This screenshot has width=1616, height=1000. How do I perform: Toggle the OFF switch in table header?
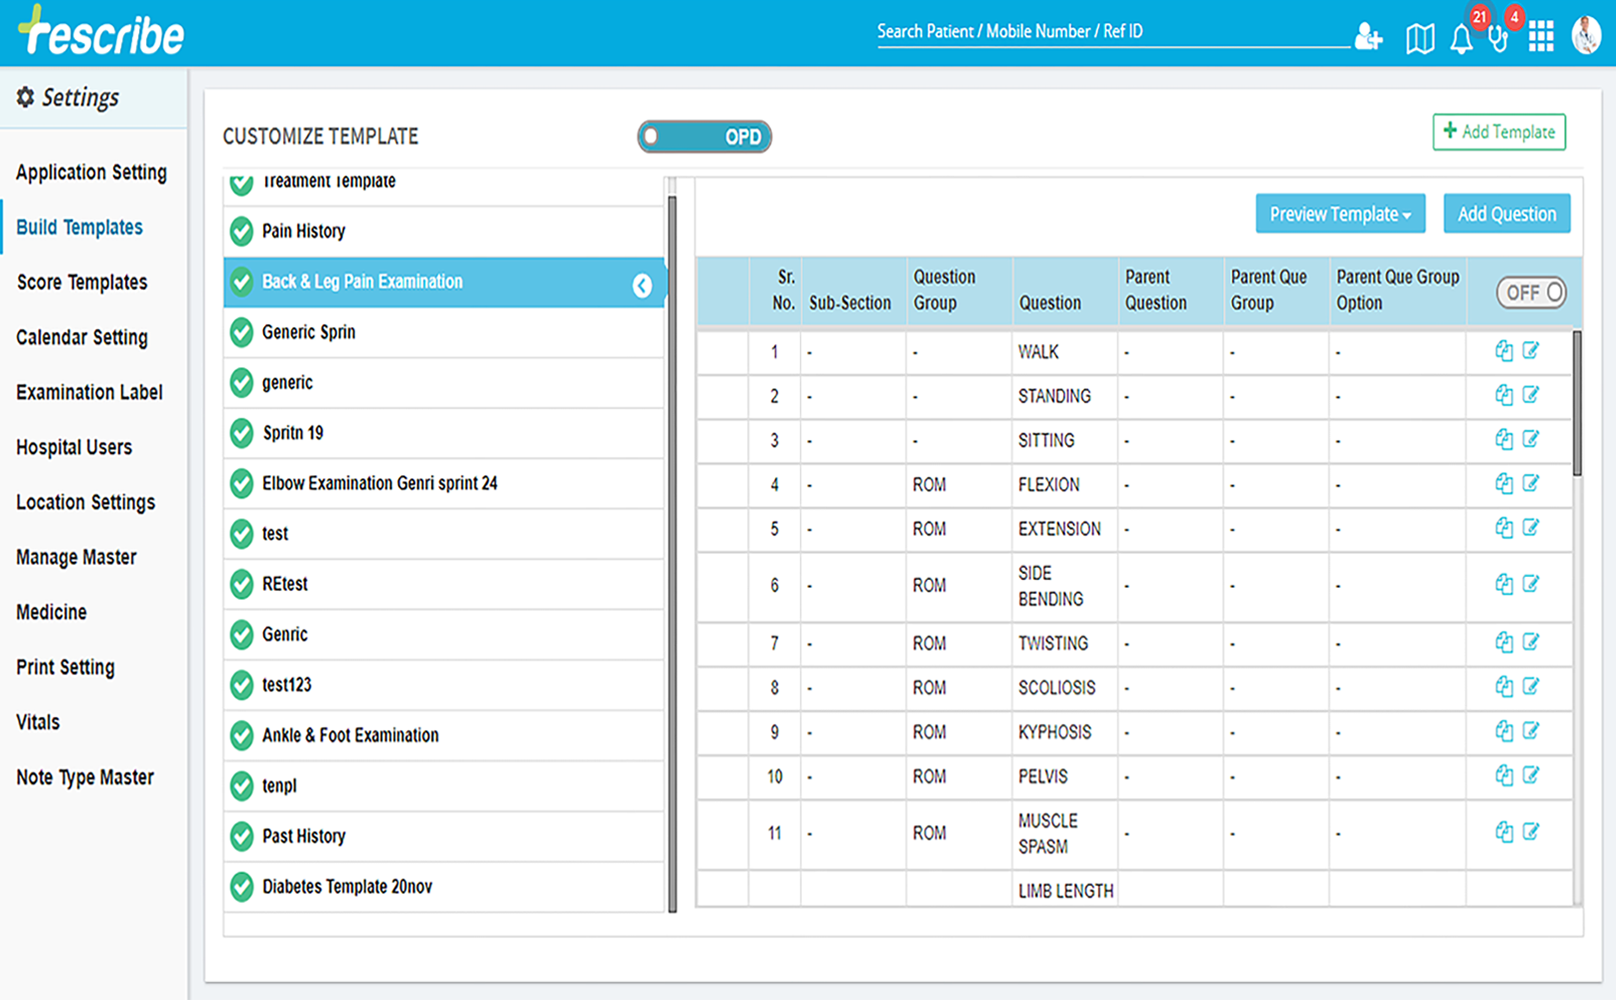coord(1531,292)
